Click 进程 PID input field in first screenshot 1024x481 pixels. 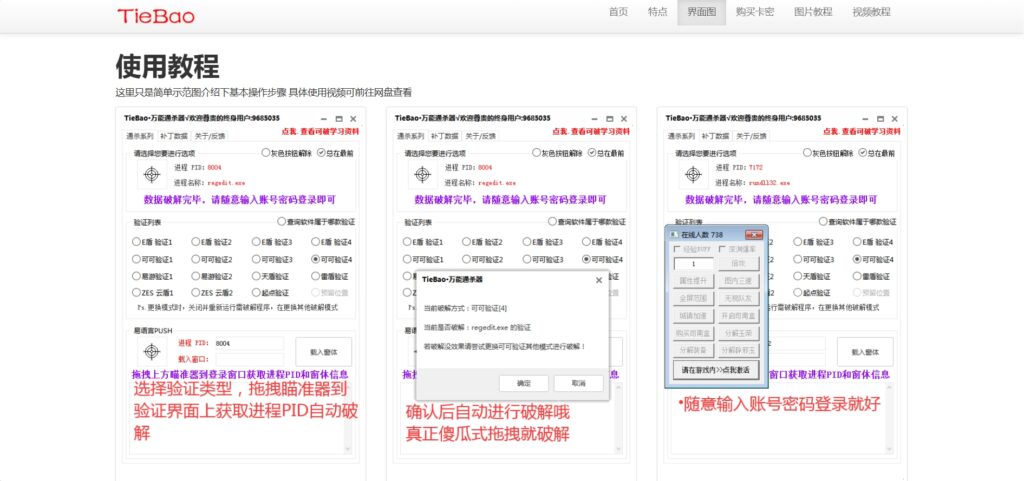coord(248,343)
